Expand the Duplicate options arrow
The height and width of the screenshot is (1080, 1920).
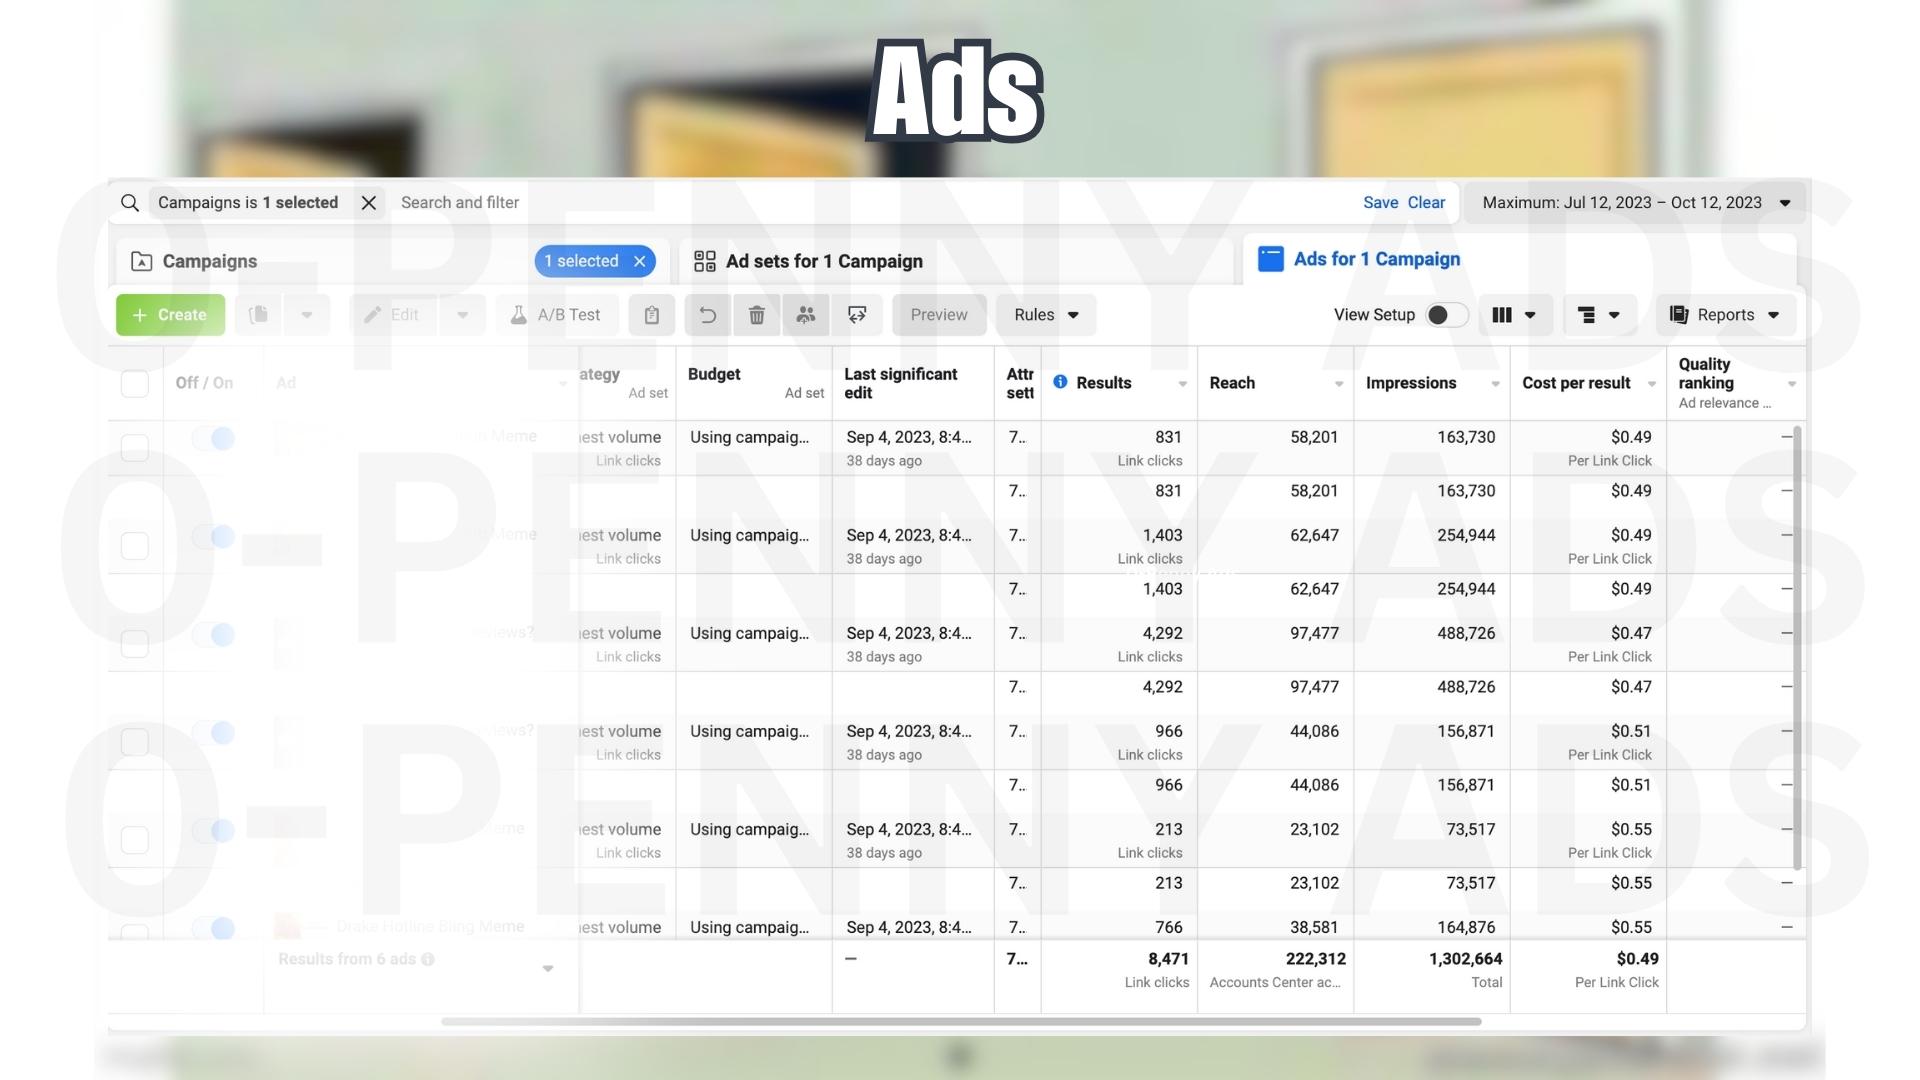(x=307, y=315)
